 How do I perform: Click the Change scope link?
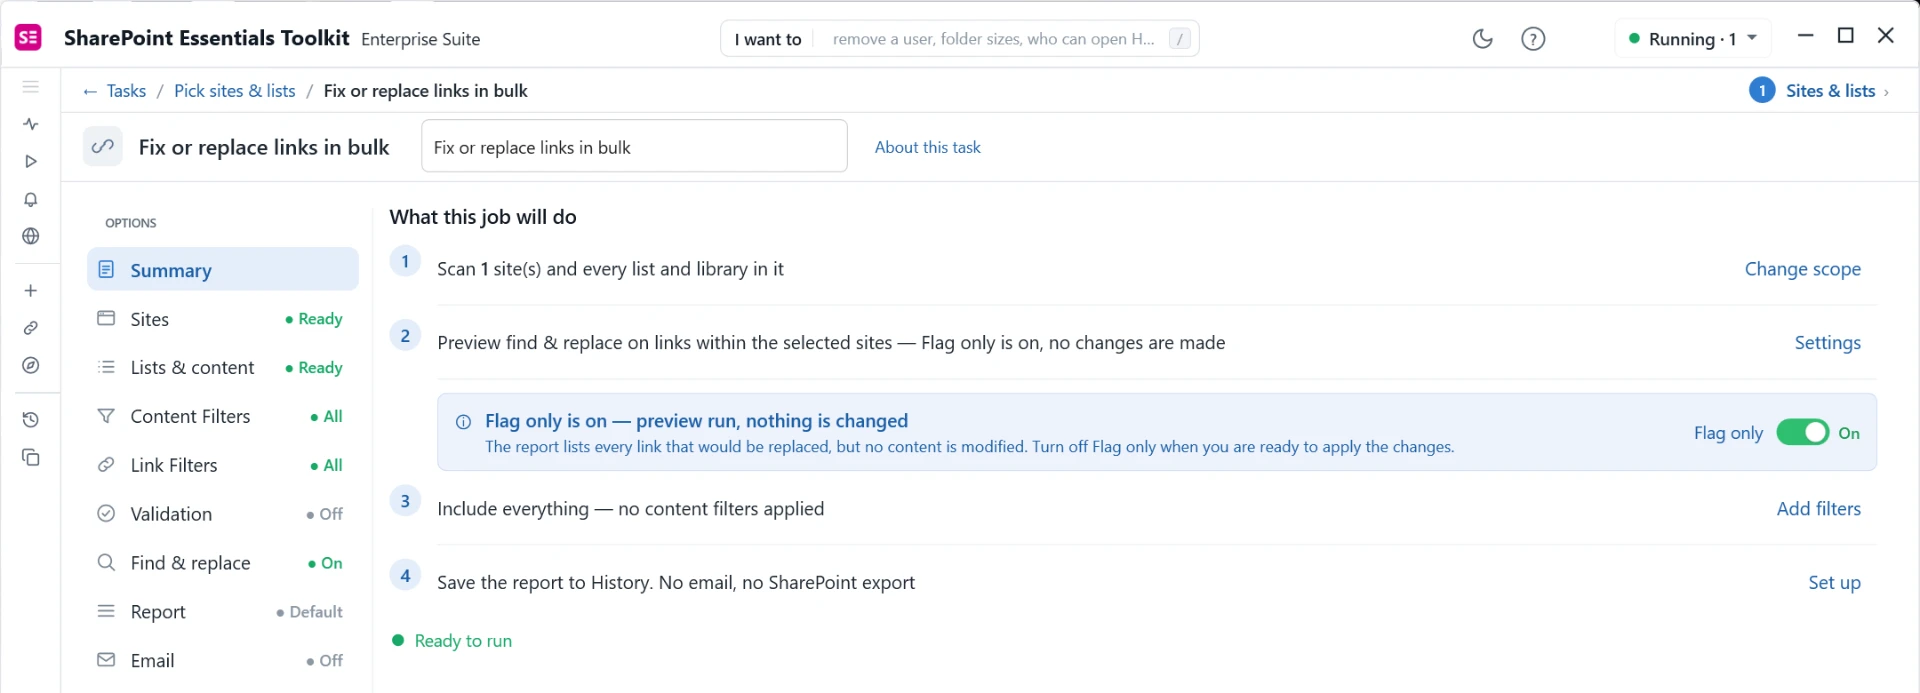pos(1803,269)
